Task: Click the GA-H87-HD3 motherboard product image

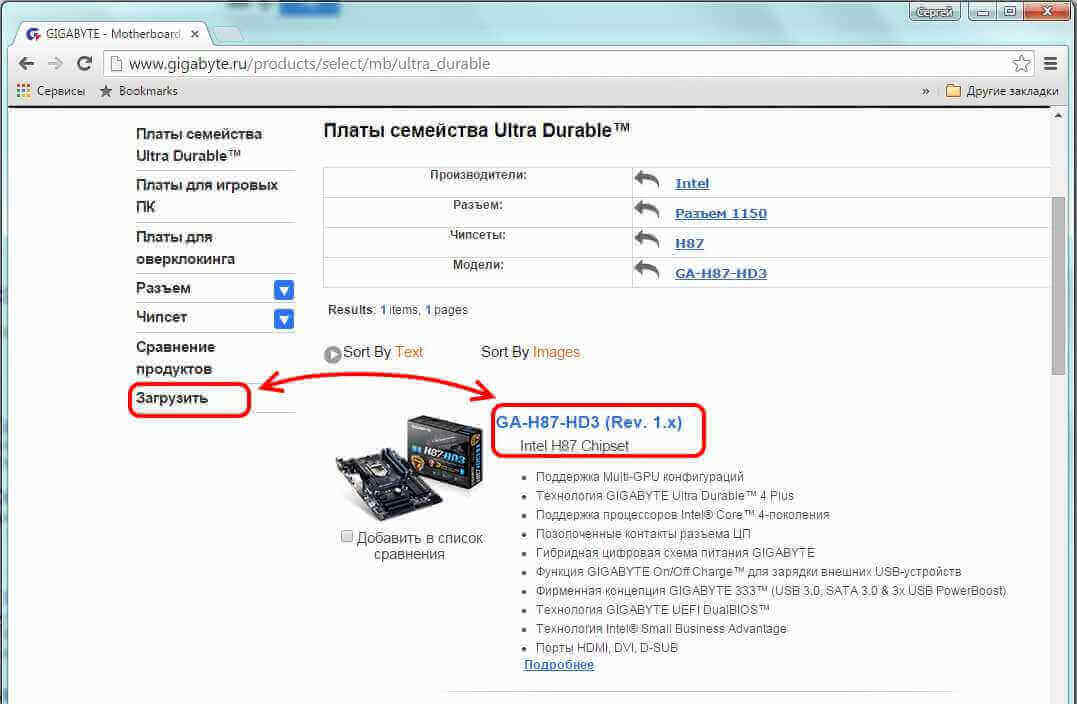Action: coord(409,468)
